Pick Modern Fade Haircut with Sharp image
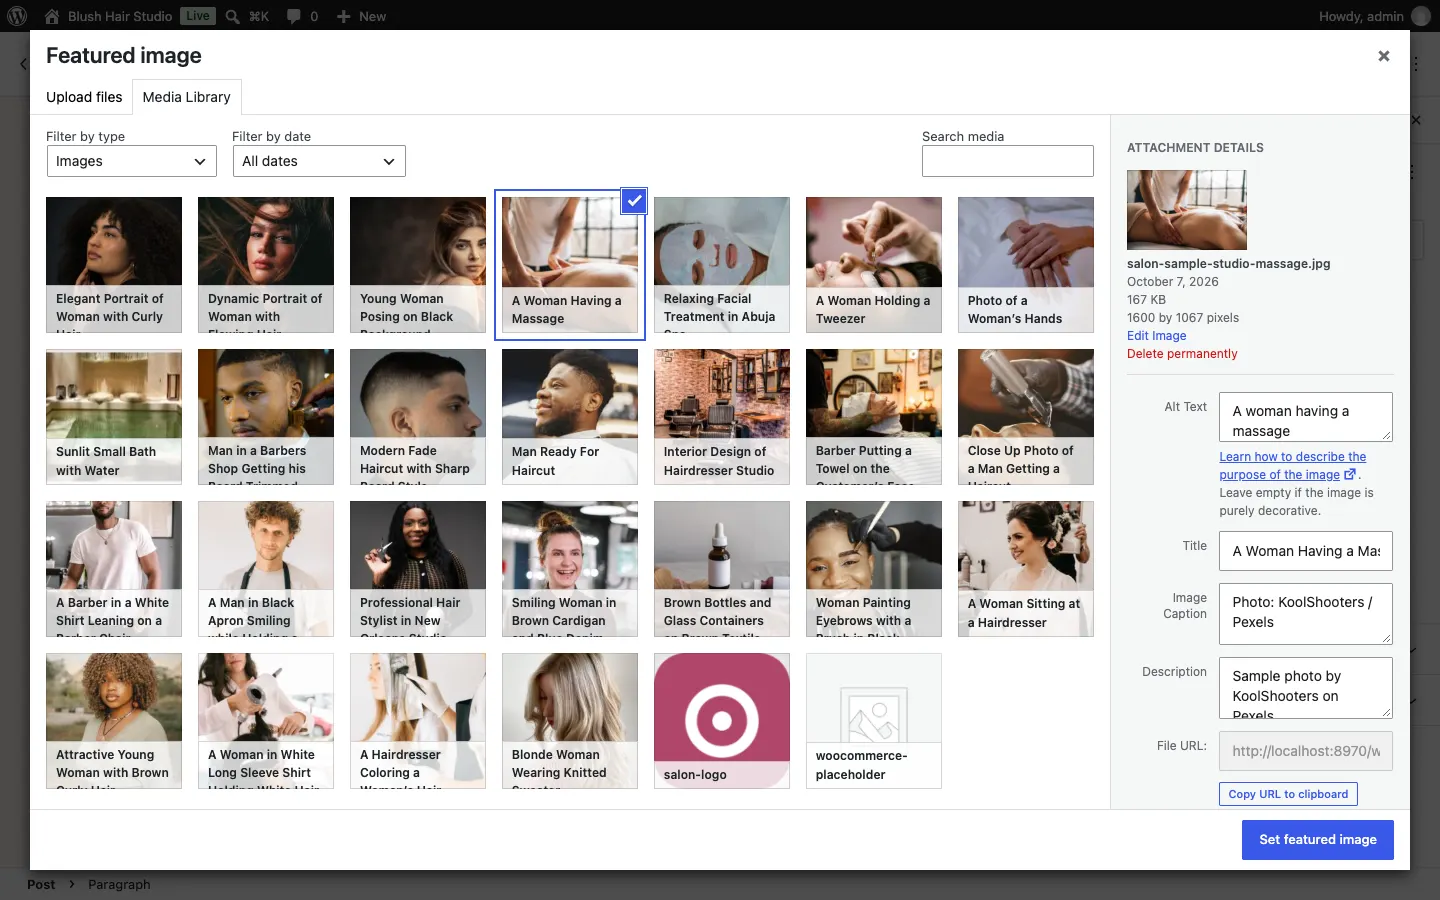This screenshot has height=900, width=1440. pos(418,417)
